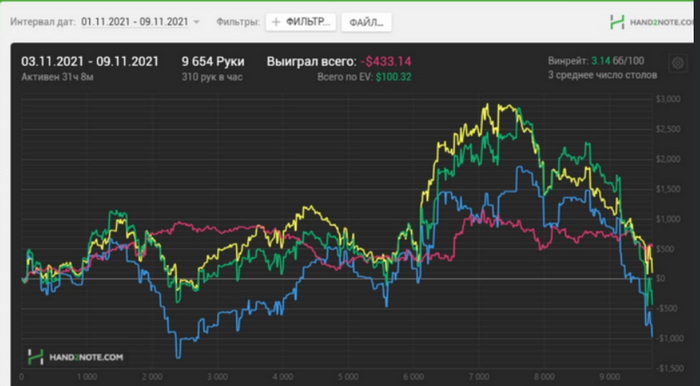Click the '9 654 Руки' hand count
The width and height of the screenshot is (700, 386).
pyautogui.click(x=213, y=62)
